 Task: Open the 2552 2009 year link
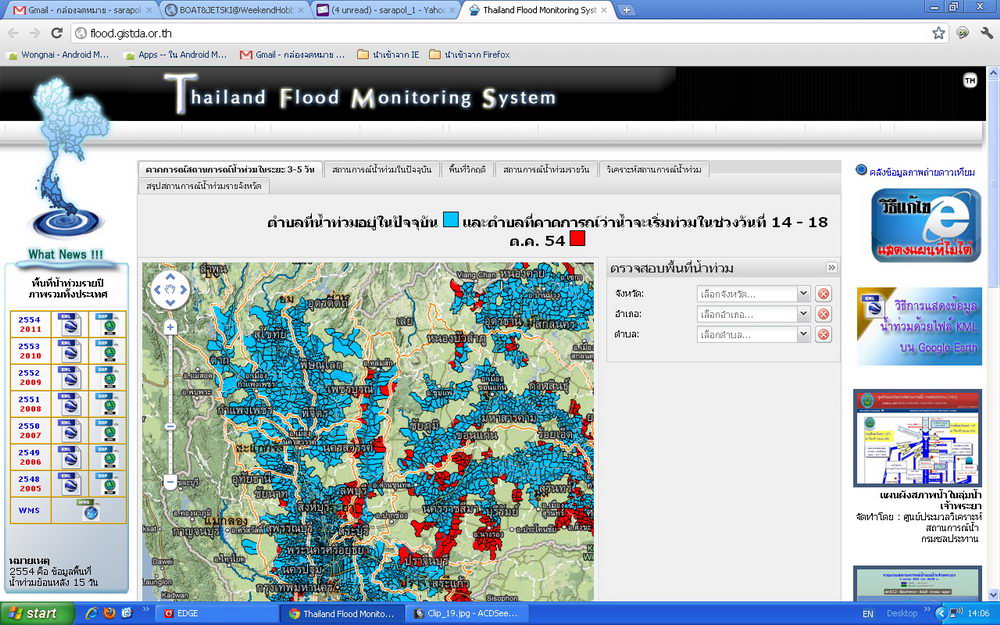click(x=30, y=377)
